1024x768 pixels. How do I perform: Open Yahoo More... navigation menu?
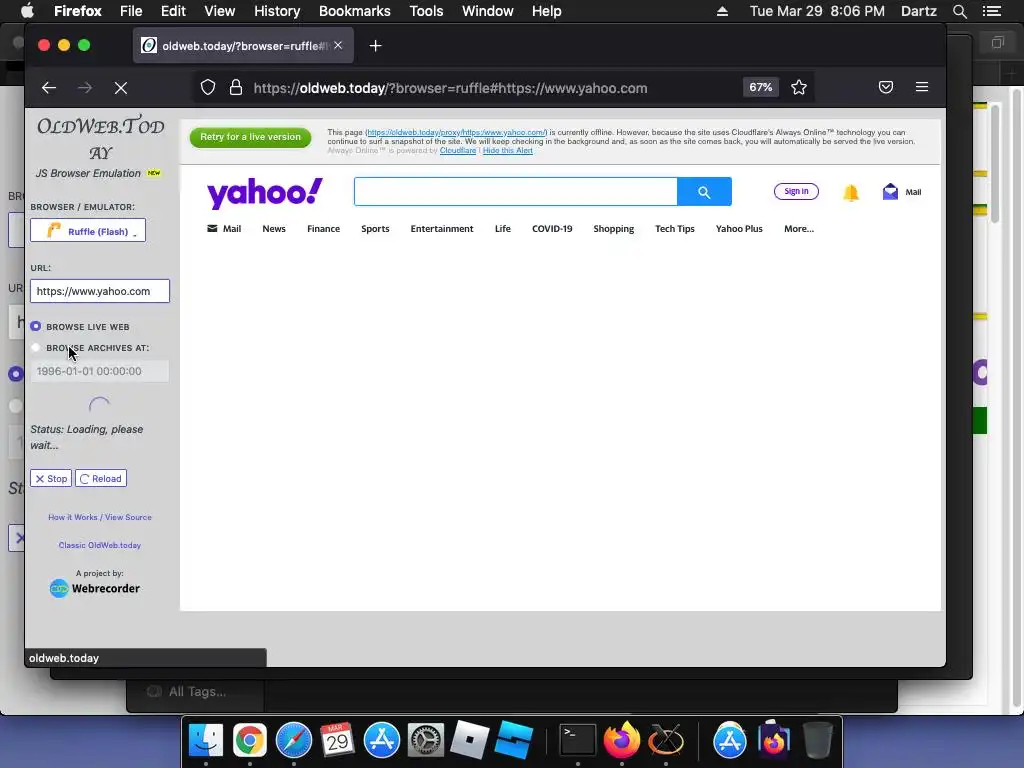(799, 229)
